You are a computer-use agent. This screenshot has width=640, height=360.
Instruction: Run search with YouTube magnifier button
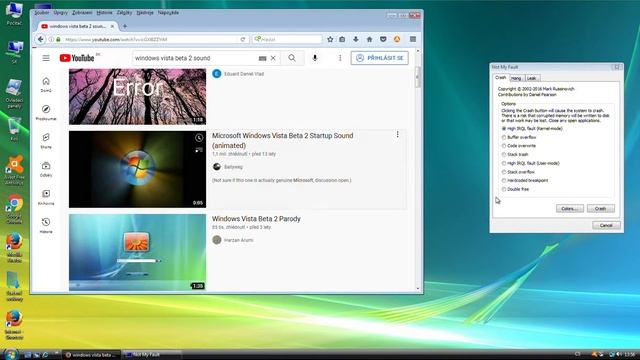click(x=292, y=58)
